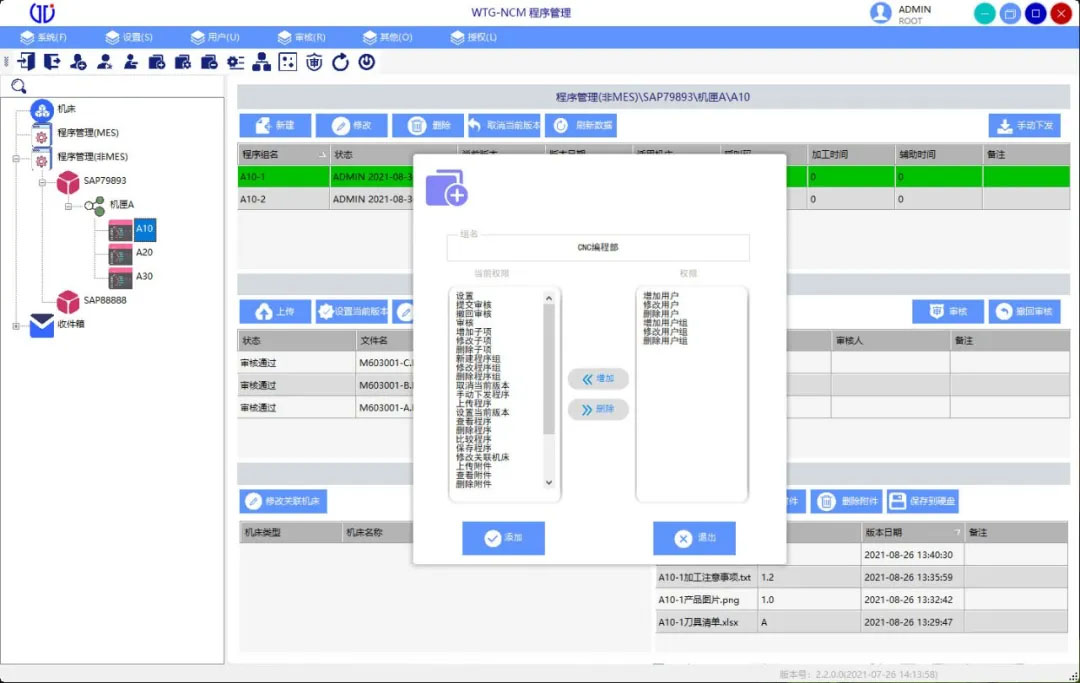Click the 保存到硬盘 button
Image resolution: width=1080 pixels, height=683 pixels.
click(x=923, y=501)
